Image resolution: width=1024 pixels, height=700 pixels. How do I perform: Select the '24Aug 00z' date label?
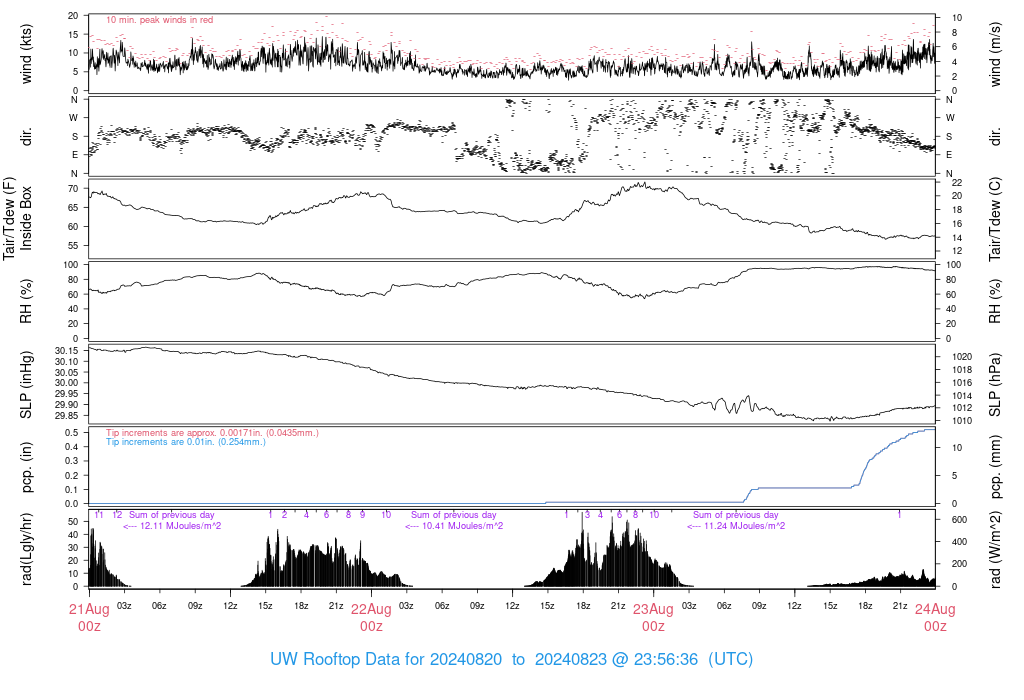(x=935, y=617)
